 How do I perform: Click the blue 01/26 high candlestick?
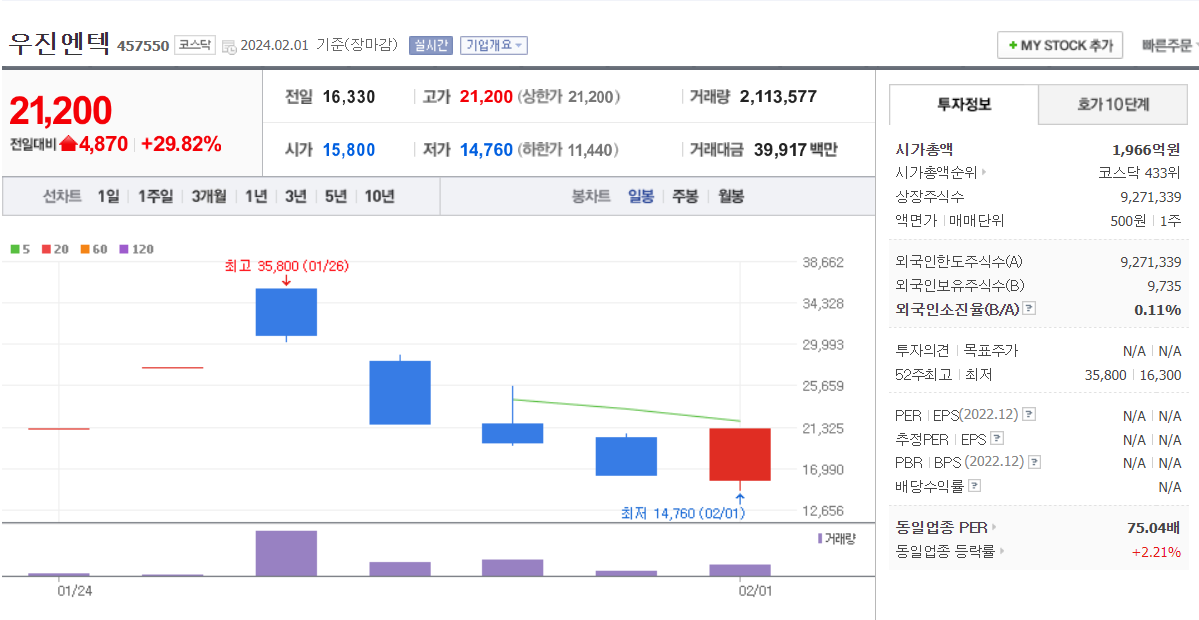click(286, 312)
